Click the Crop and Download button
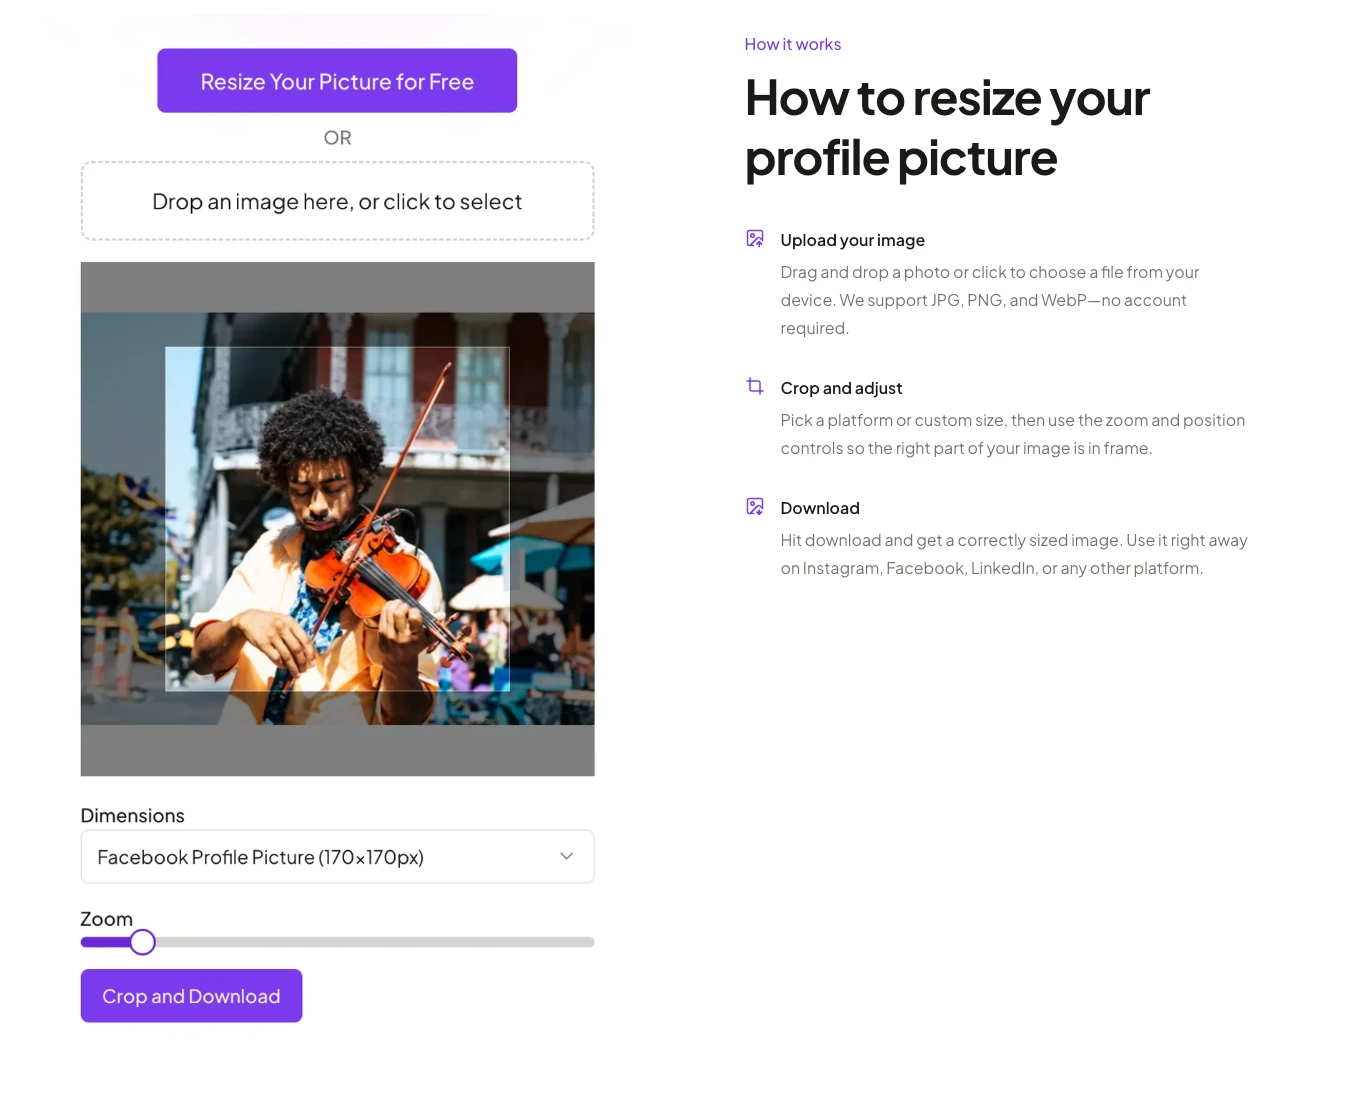 191,996
